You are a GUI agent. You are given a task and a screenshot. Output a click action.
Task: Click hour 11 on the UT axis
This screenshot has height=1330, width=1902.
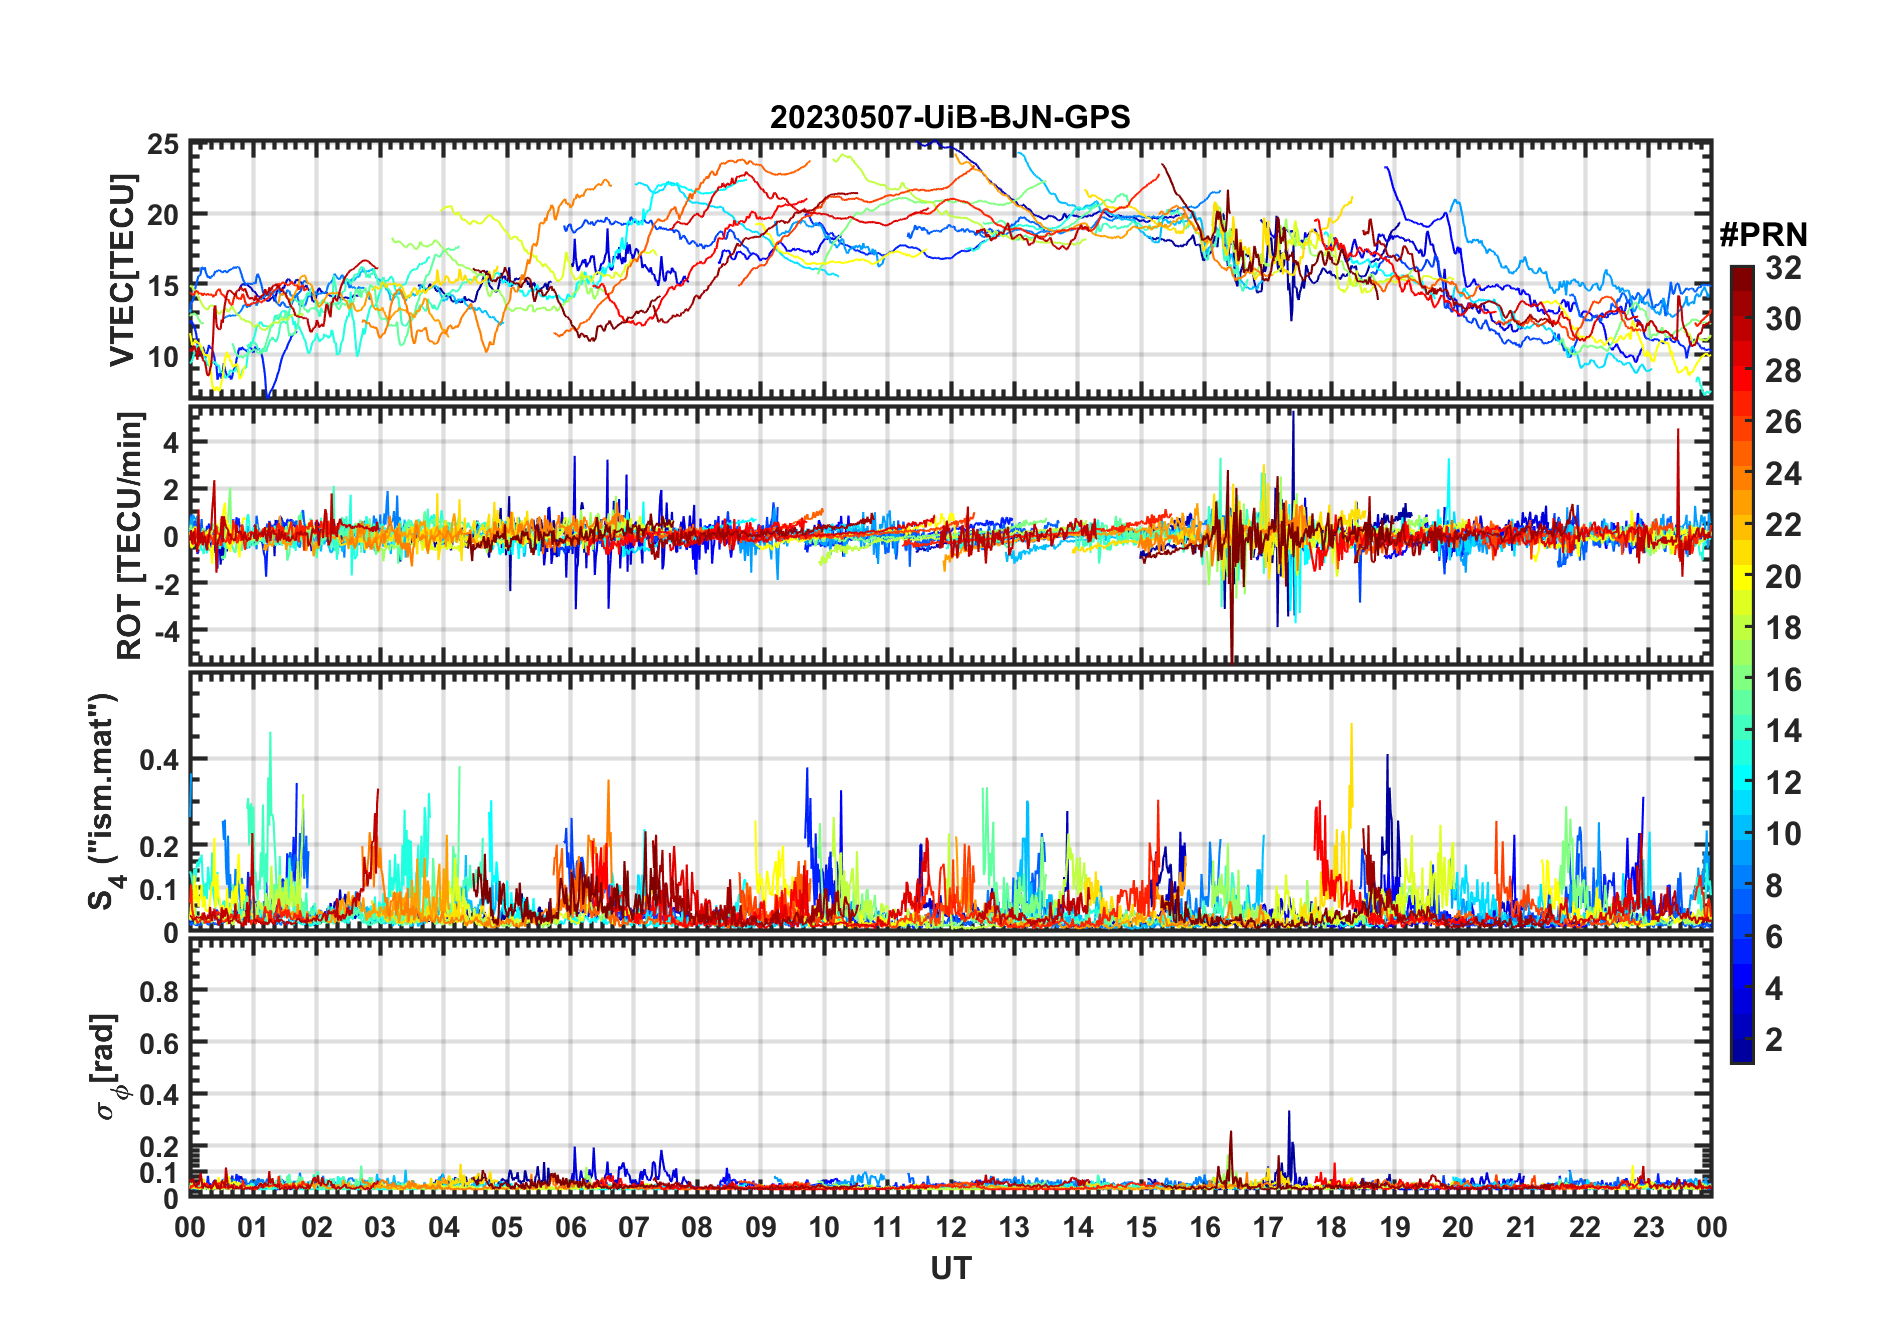tap(888, 1227)
